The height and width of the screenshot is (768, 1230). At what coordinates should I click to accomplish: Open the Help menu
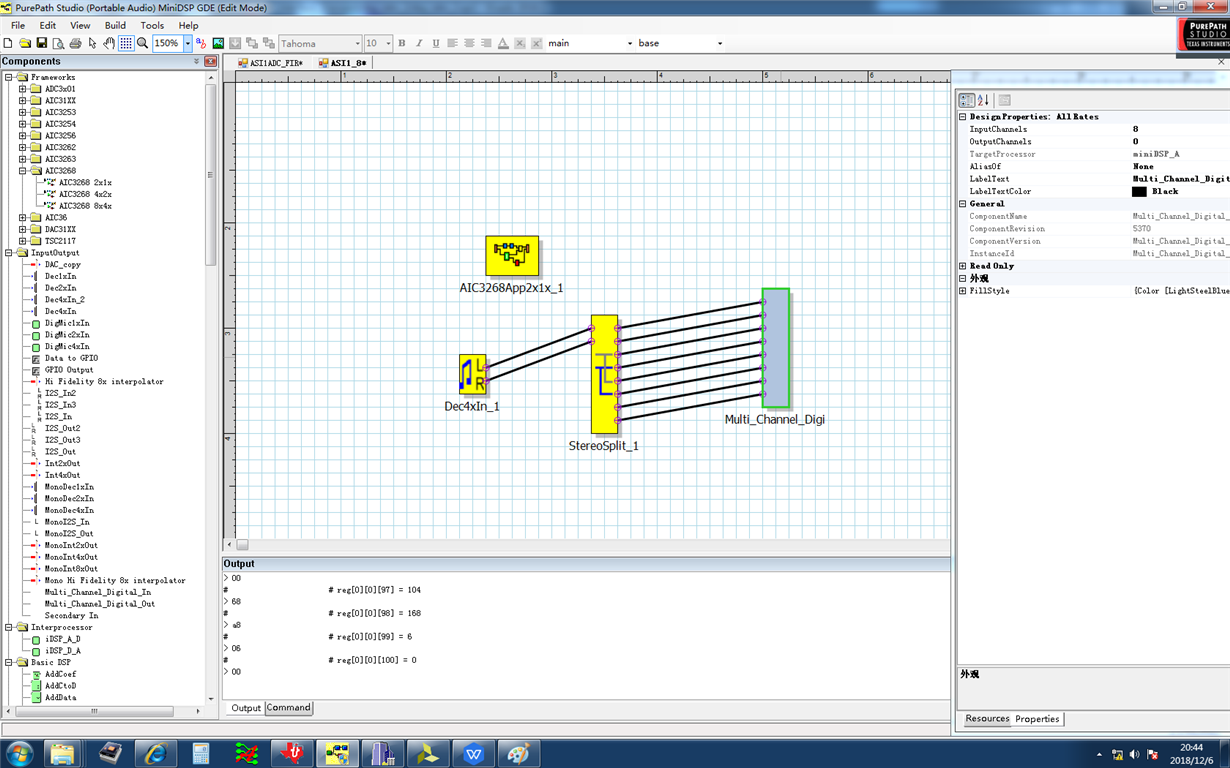coord(188,25)
